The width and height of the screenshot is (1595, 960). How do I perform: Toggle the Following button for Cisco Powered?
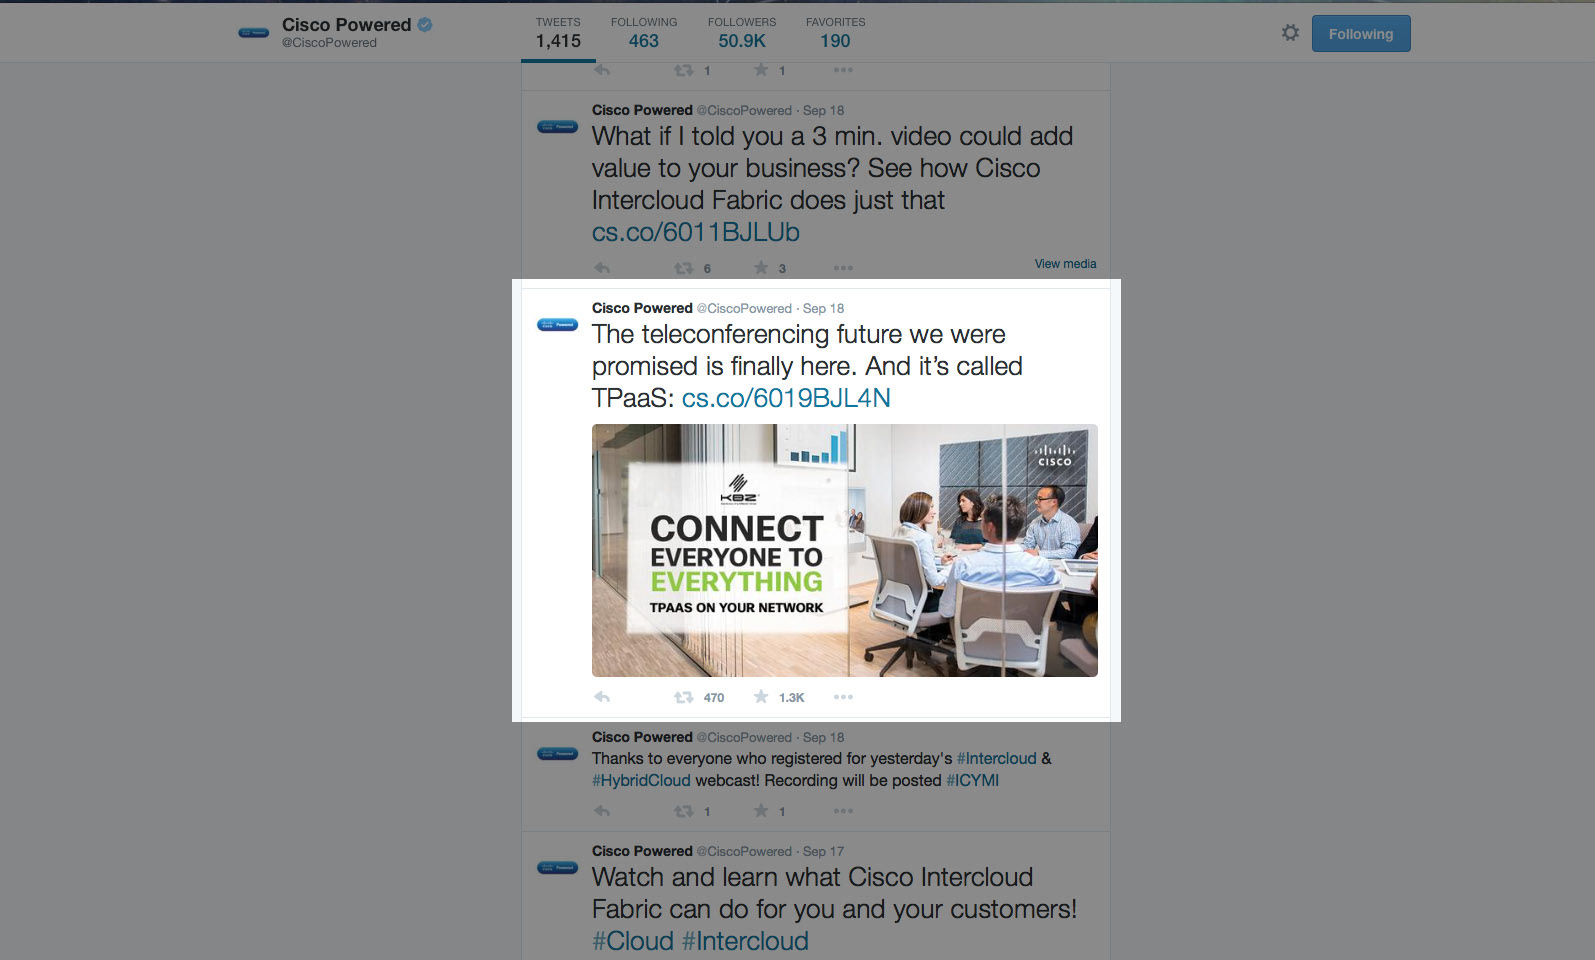[1361, 33]
